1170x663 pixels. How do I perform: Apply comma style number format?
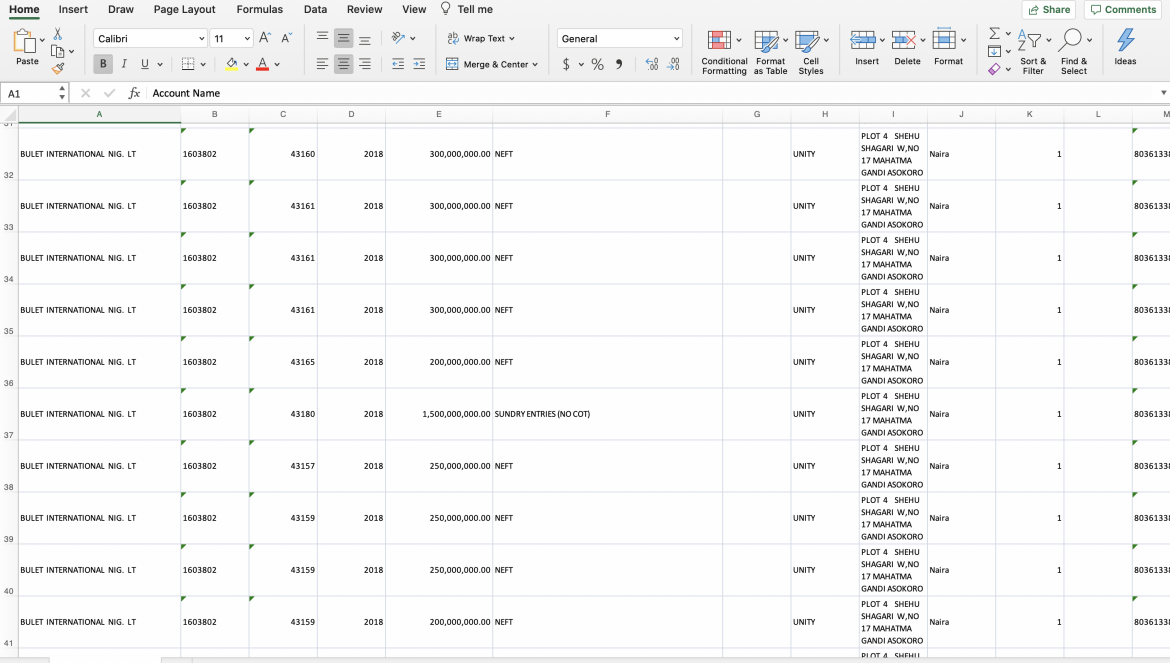tap(619, 64)
